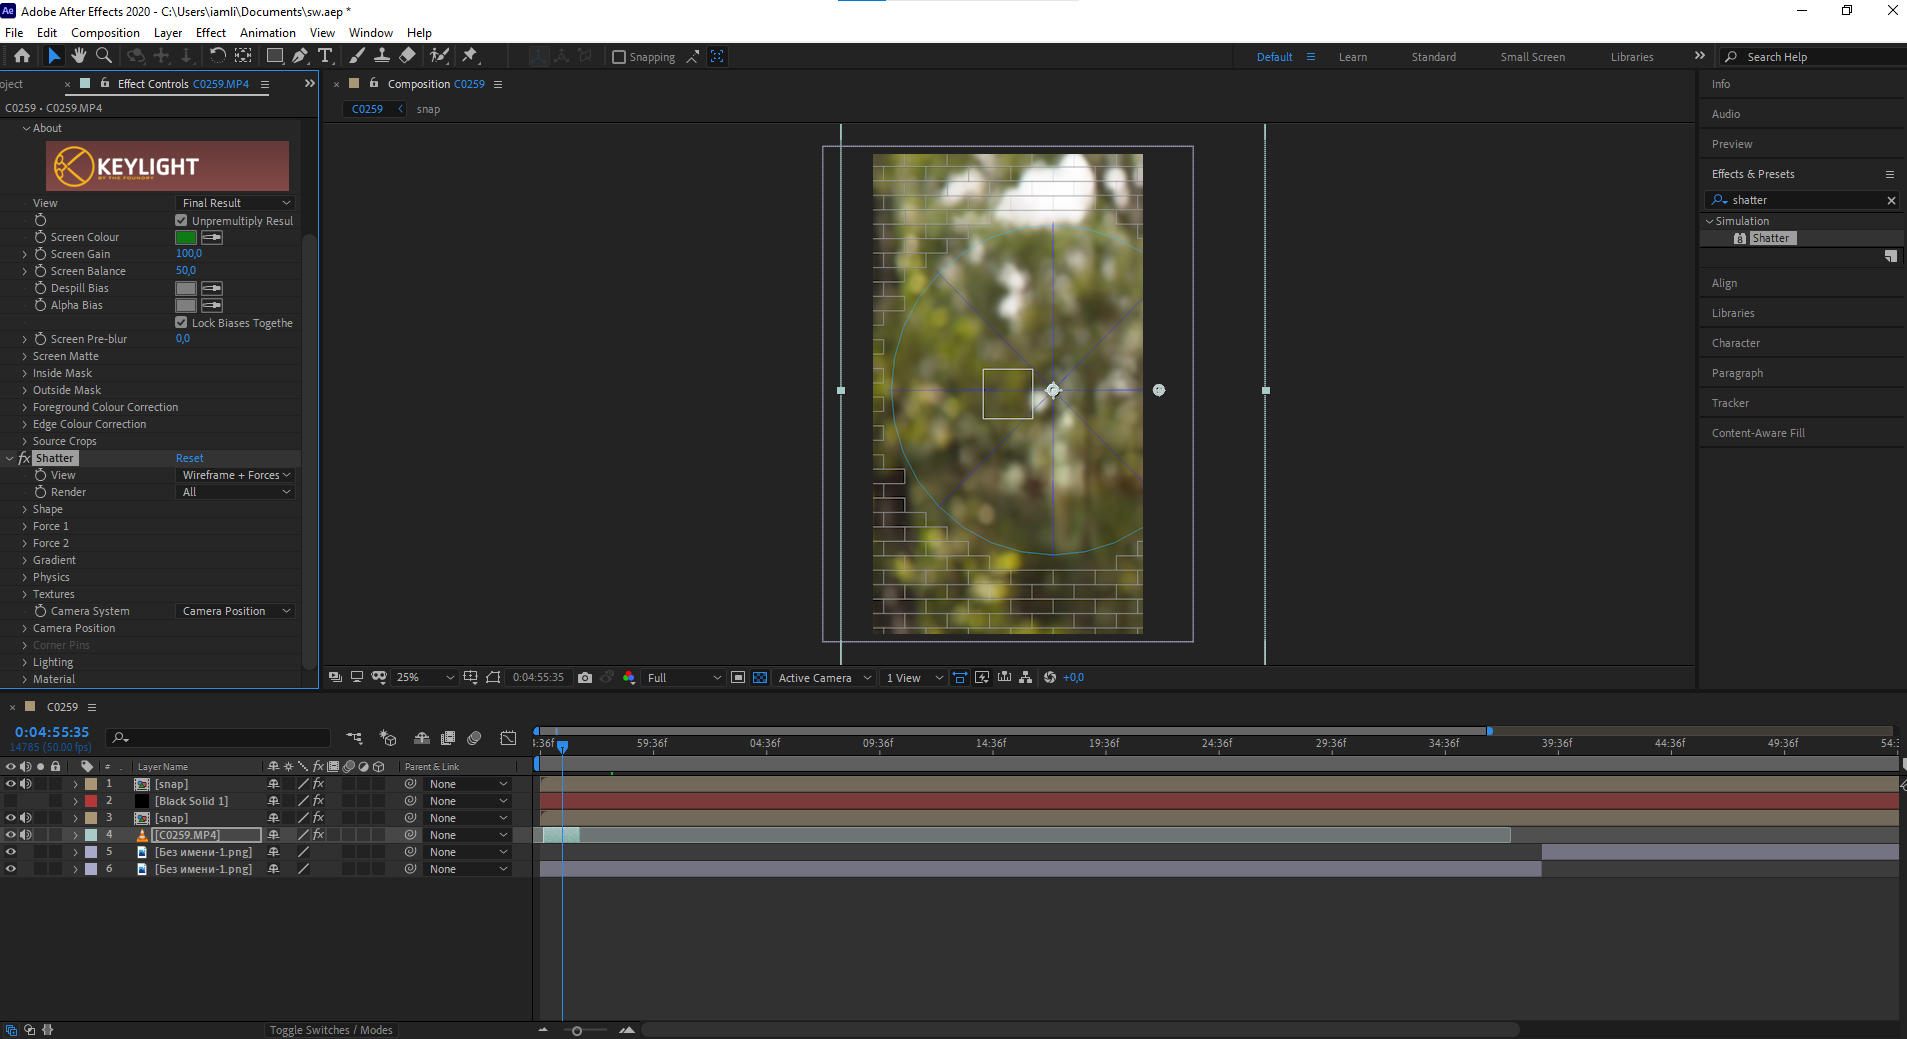Change the Shatter View from Wireframe + Forces
Screen dimensions: 1907x1039
(x=234, y=474)
